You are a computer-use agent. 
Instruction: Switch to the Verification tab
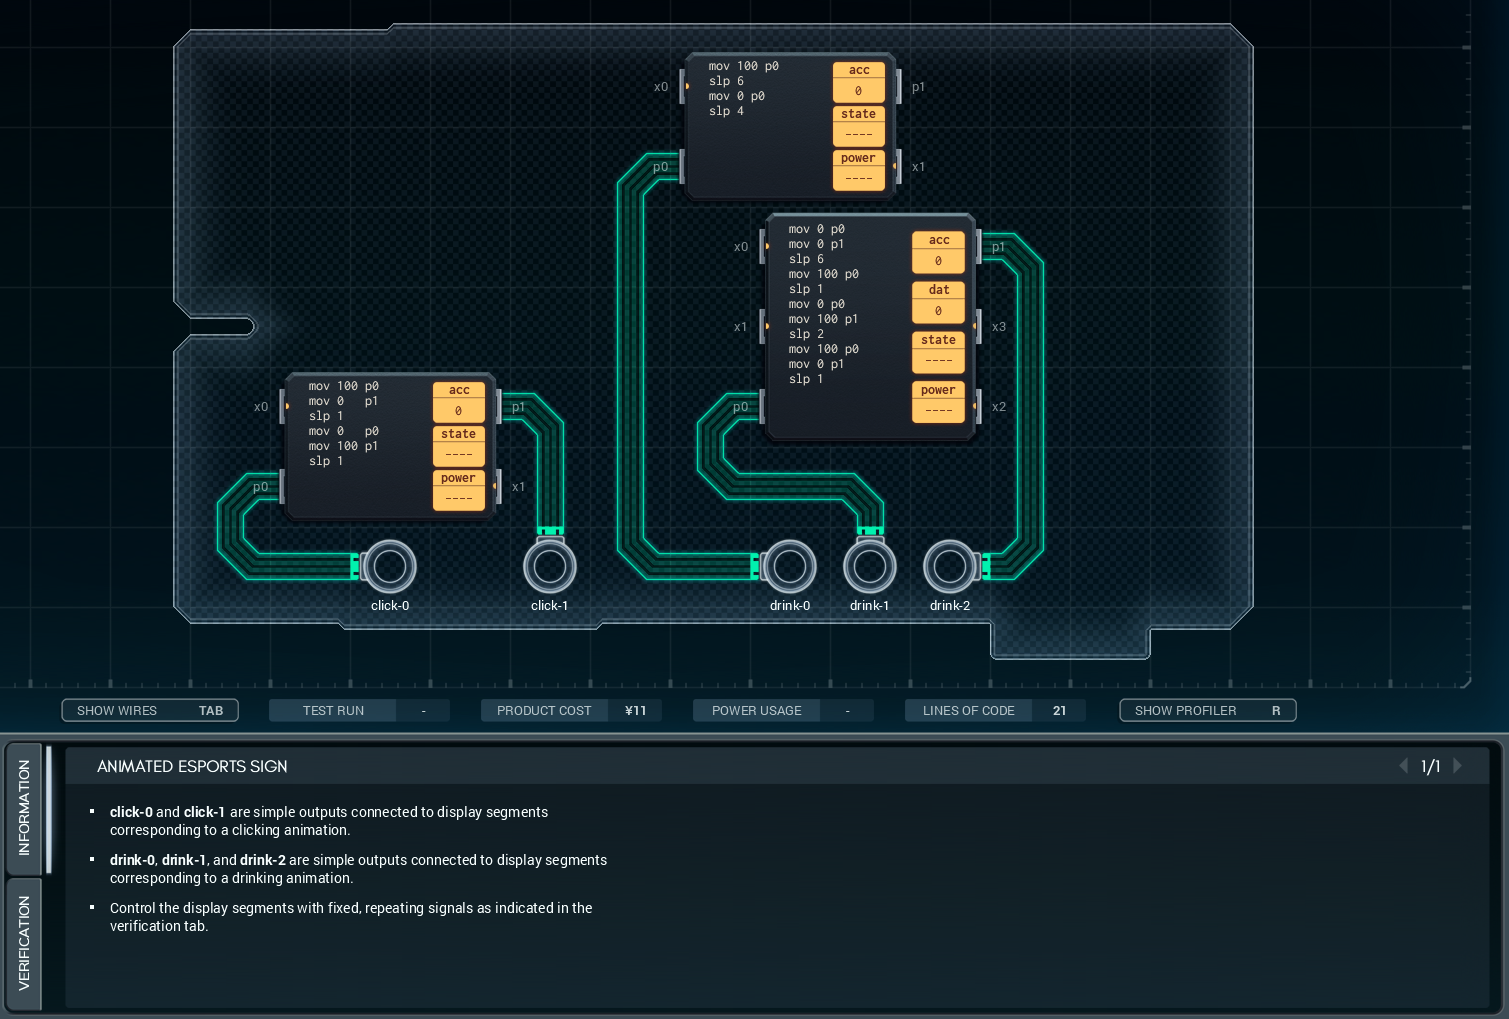(x=24, y=943)
